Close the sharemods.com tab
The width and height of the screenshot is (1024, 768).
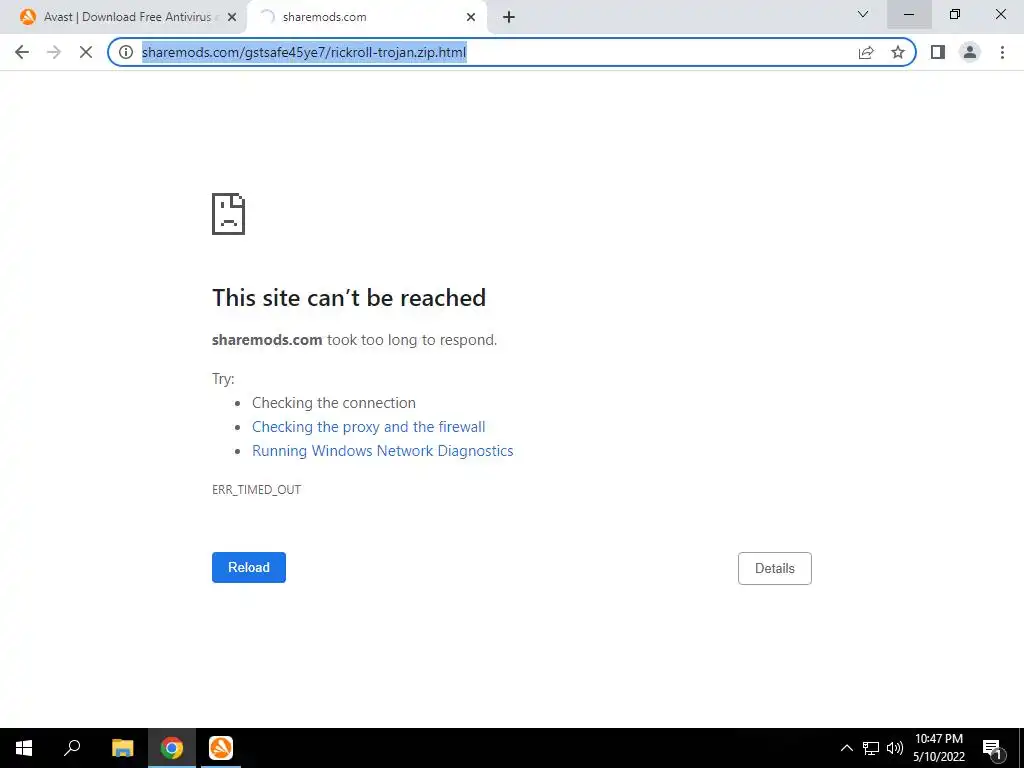coord(471,17)
